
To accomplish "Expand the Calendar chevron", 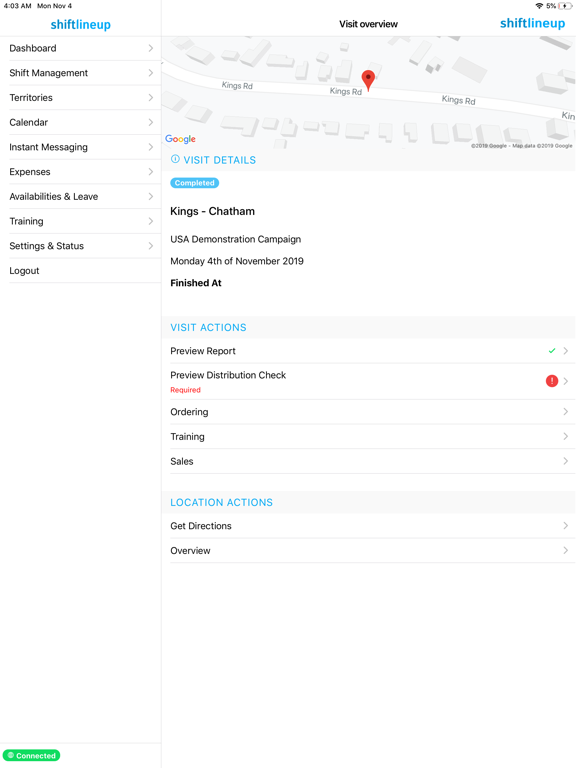I will coord(151,122).
